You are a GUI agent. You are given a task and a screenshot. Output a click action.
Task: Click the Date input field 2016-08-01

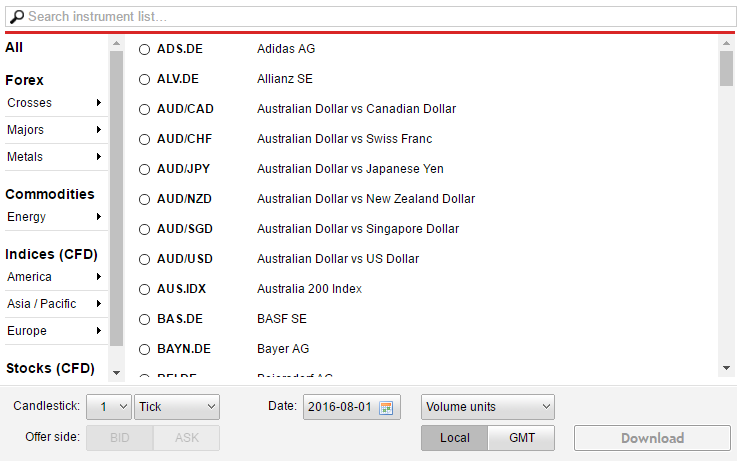(352, 407)
